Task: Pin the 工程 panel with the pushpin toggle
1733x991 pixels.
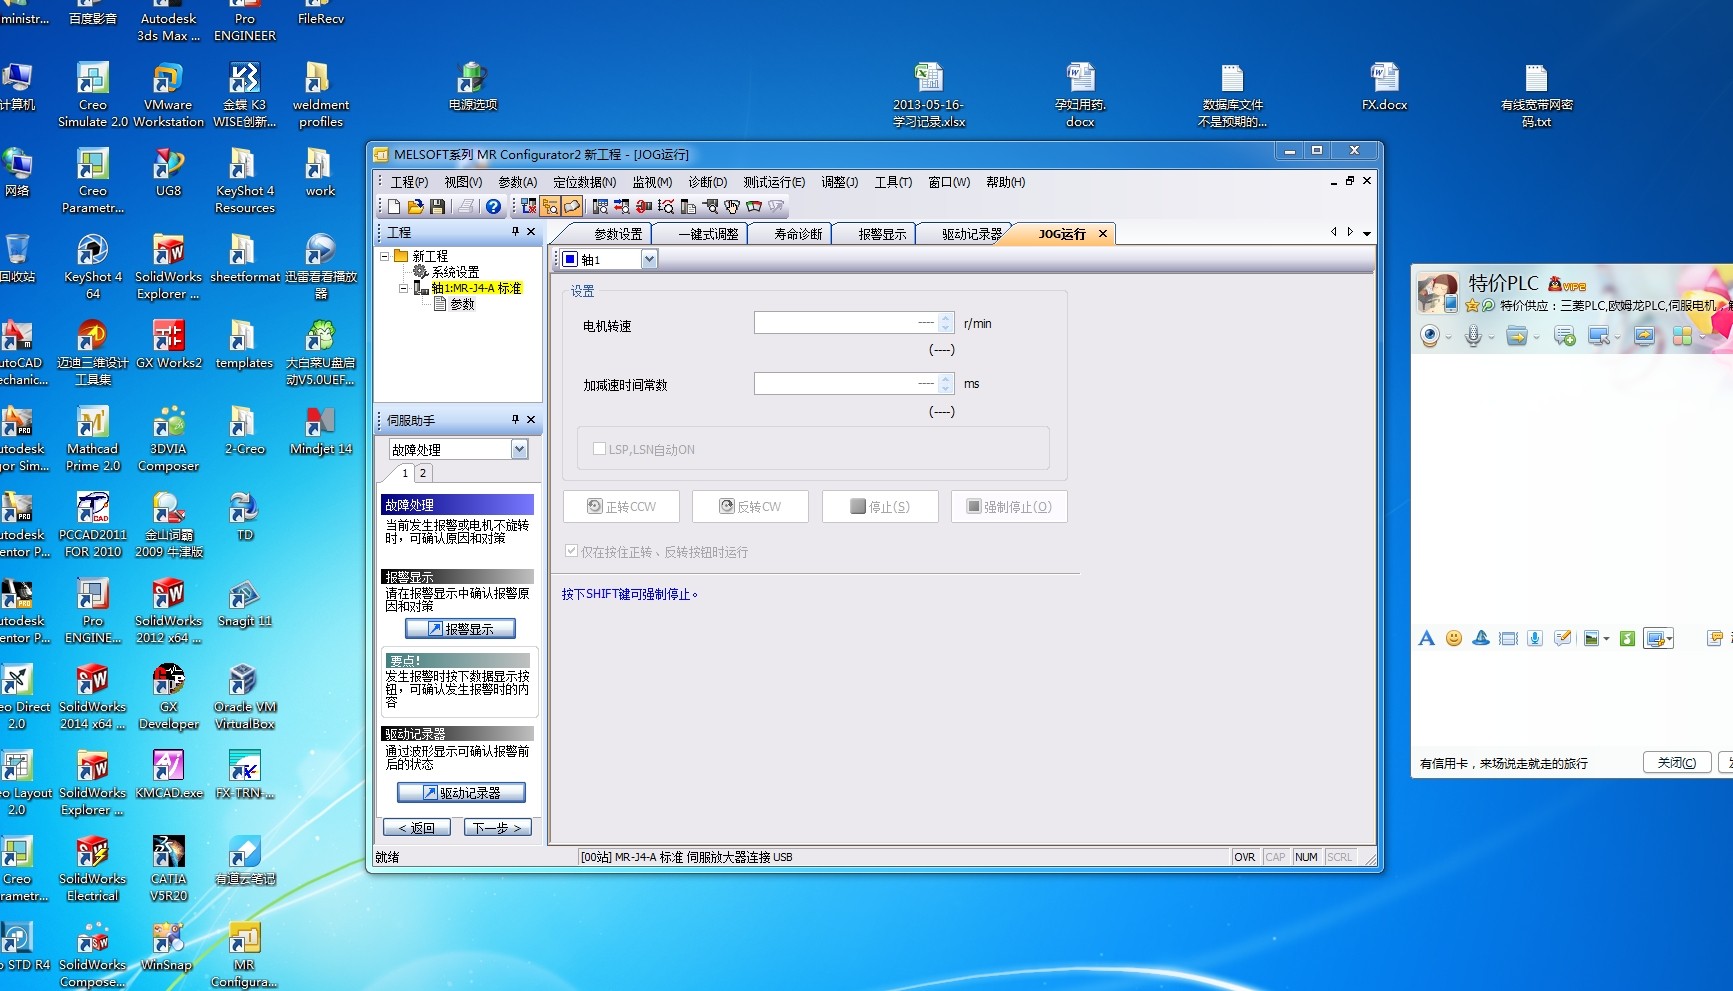Action: click(515, 232)
